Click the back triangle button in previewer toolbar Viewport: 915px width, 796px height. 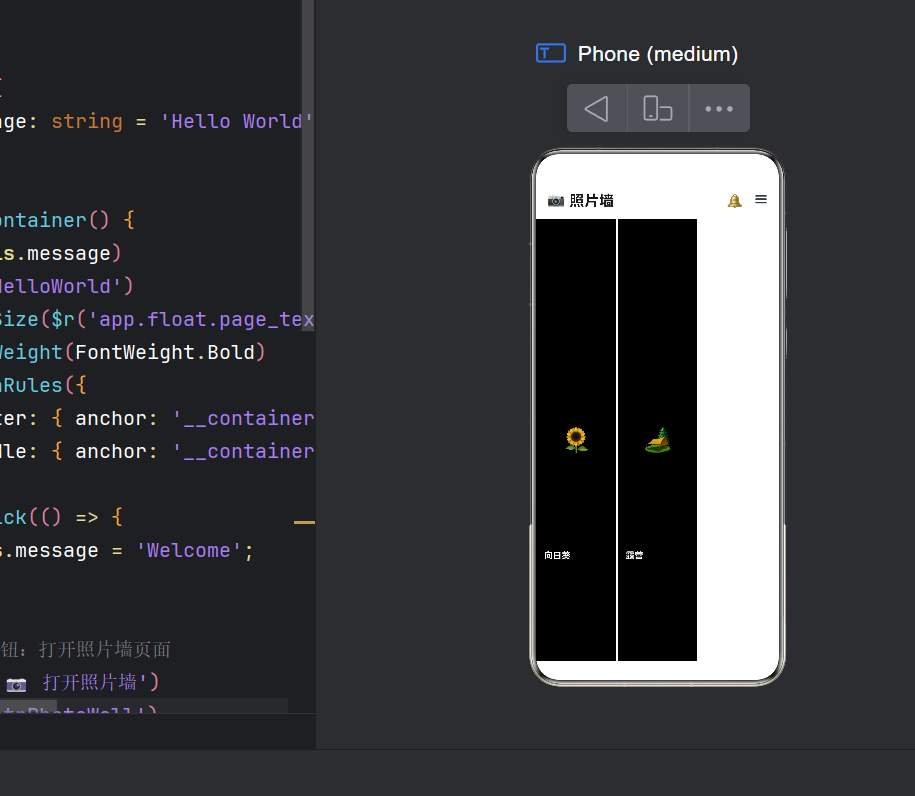[596, 109]
